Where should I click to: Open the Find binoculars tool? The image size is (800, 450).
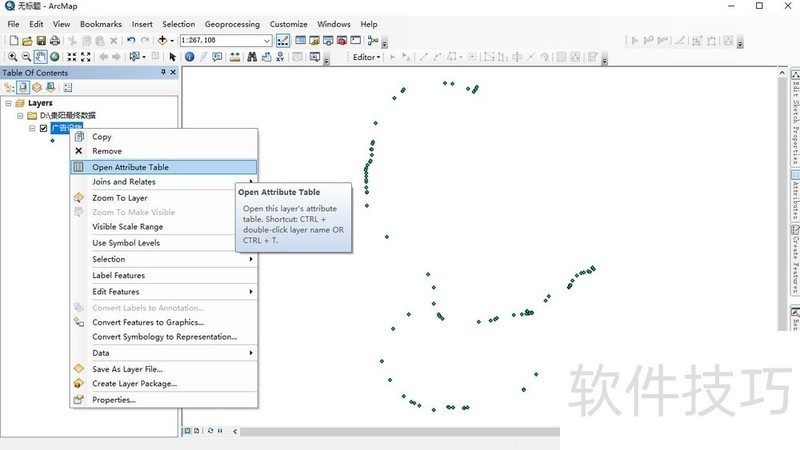point(252,57)
